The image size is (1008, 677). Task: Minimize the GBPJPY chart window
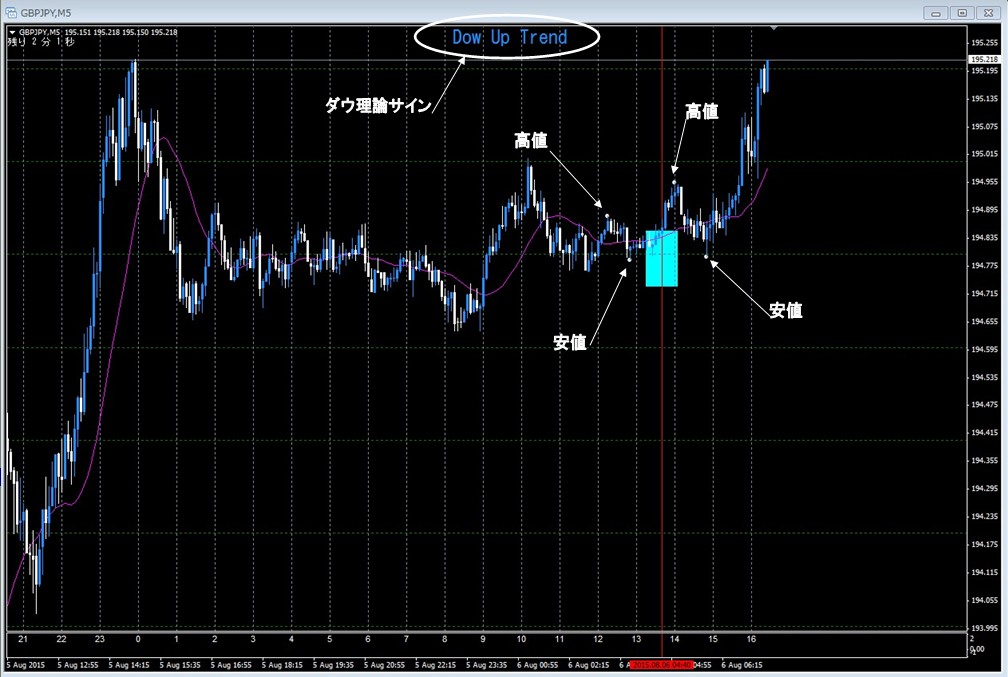(937, 12)
